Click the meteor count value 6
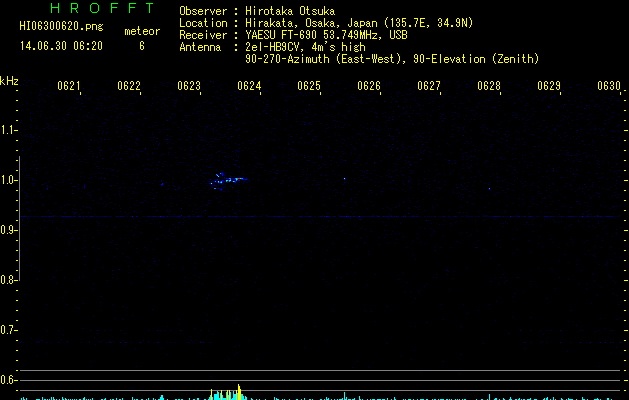 click(142, 46)
